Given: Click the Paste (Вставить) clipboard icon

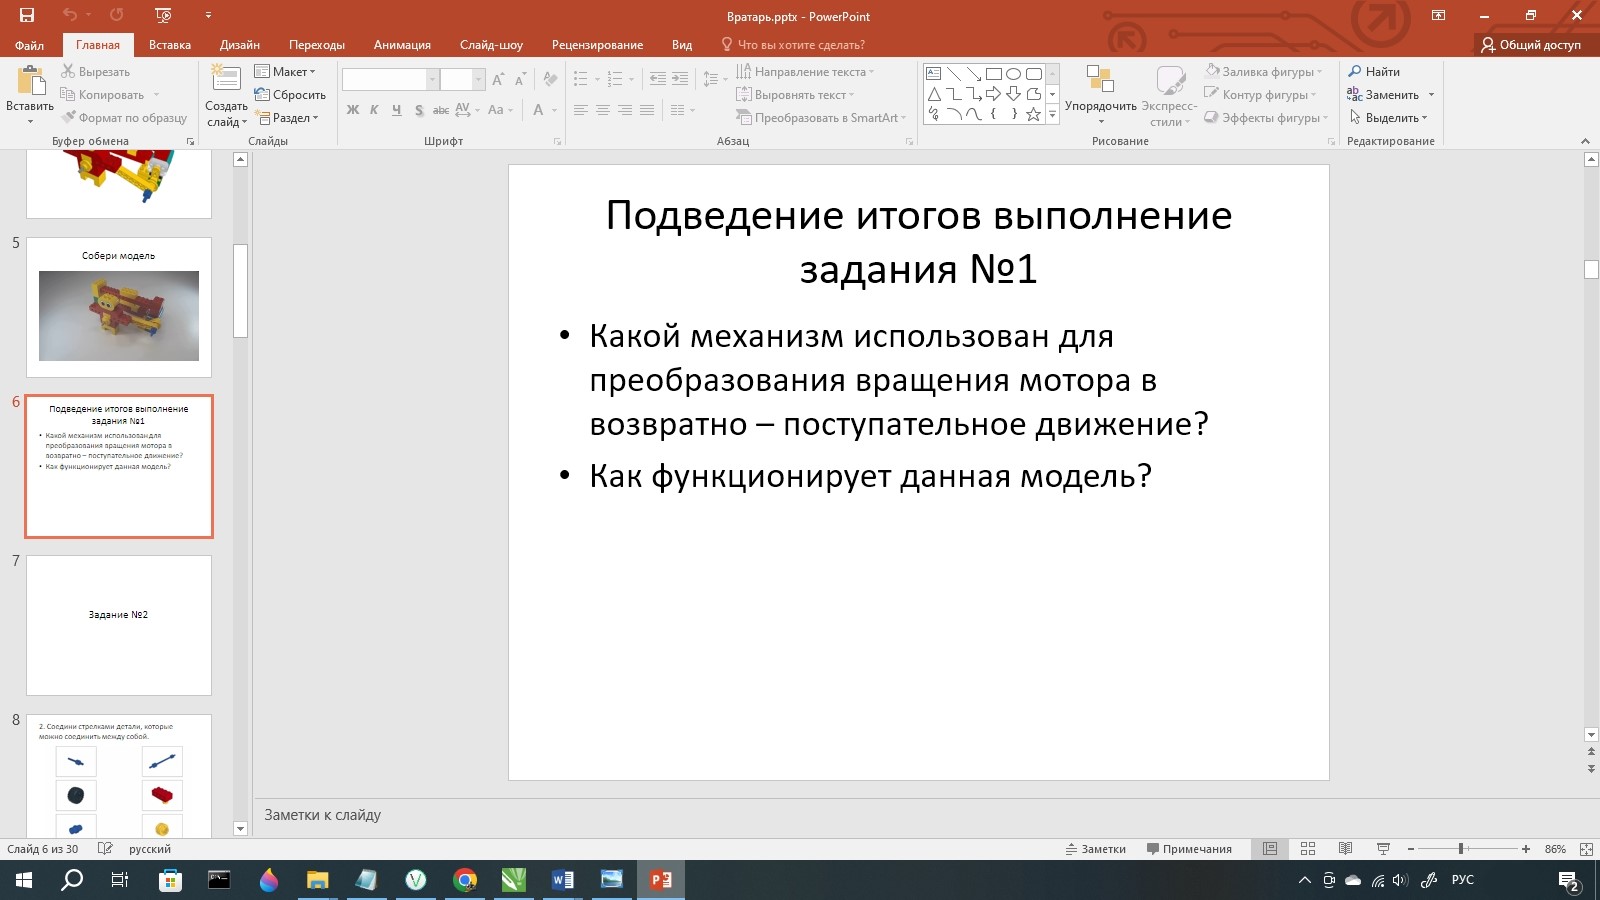Looking at the screenshot, I should tap(30, 82).
